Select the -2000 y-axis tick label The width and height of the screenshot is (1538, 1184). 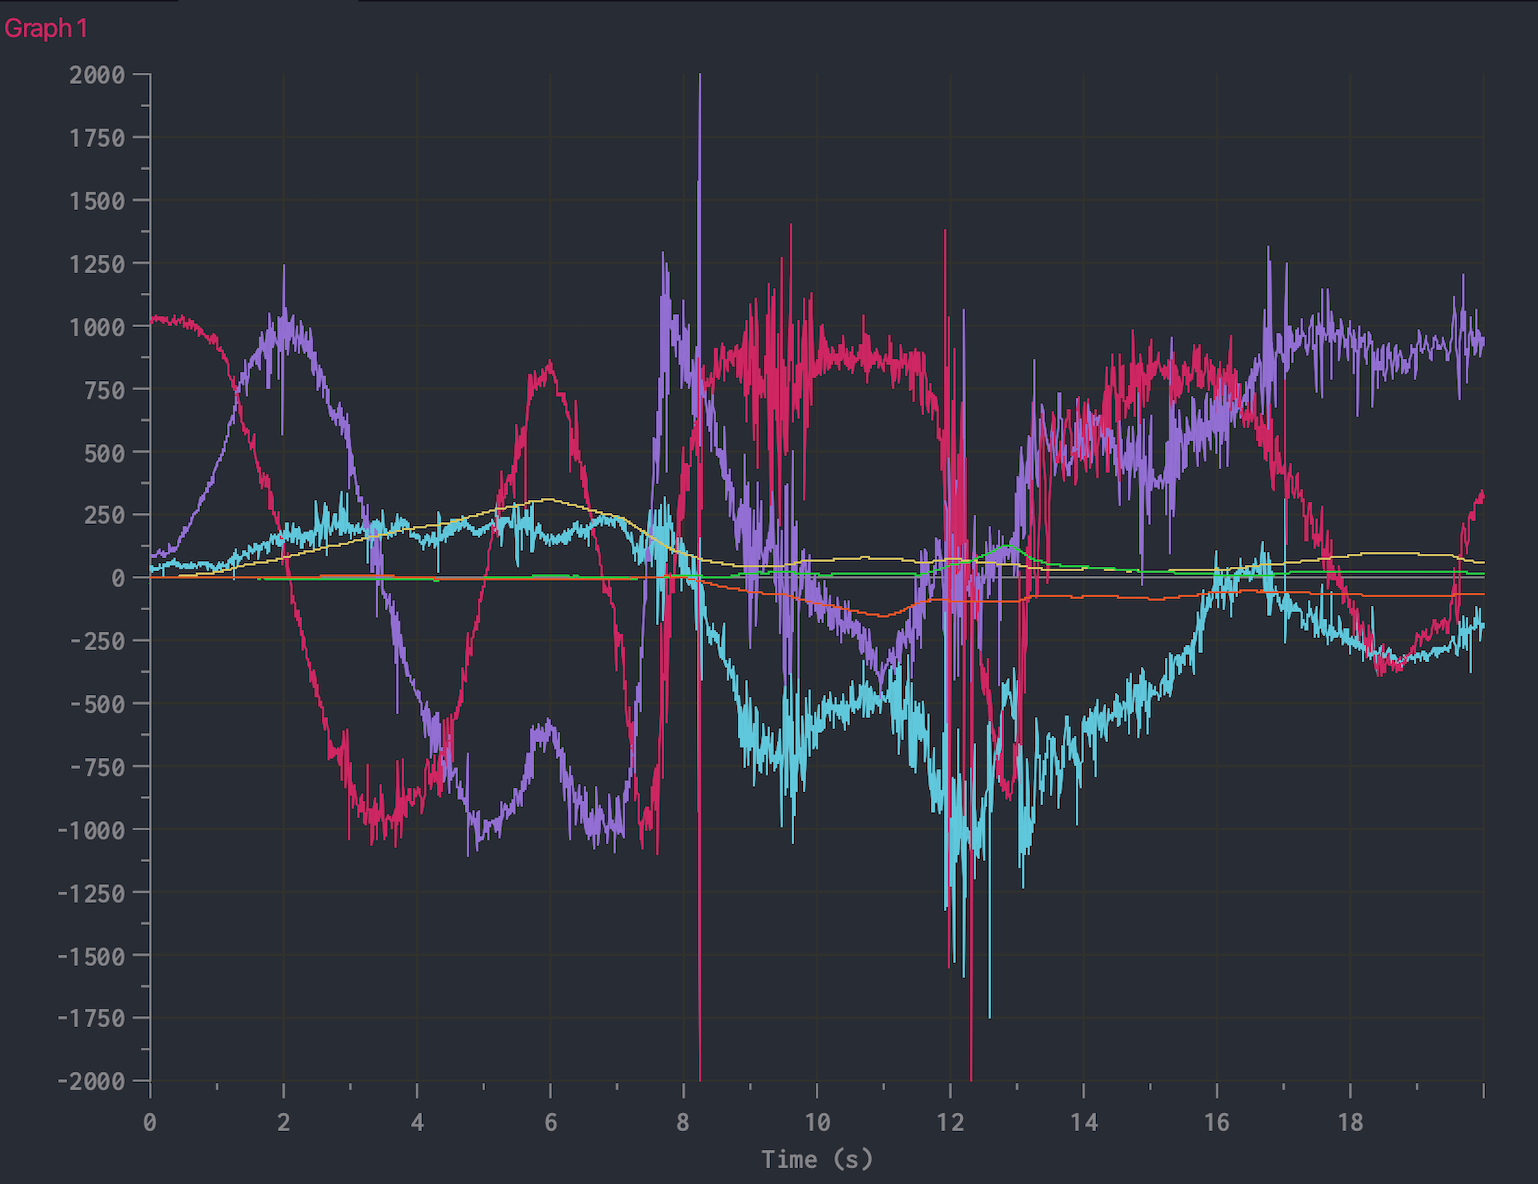[x=91, y=1081]
